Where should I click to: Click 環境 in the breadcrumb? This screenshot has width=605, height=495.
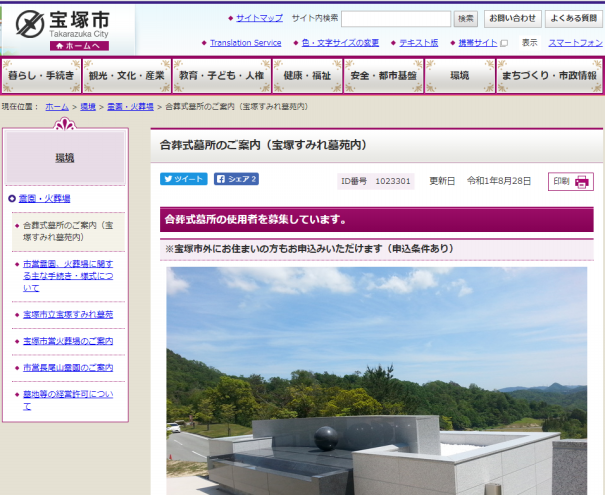click(88, 107)
